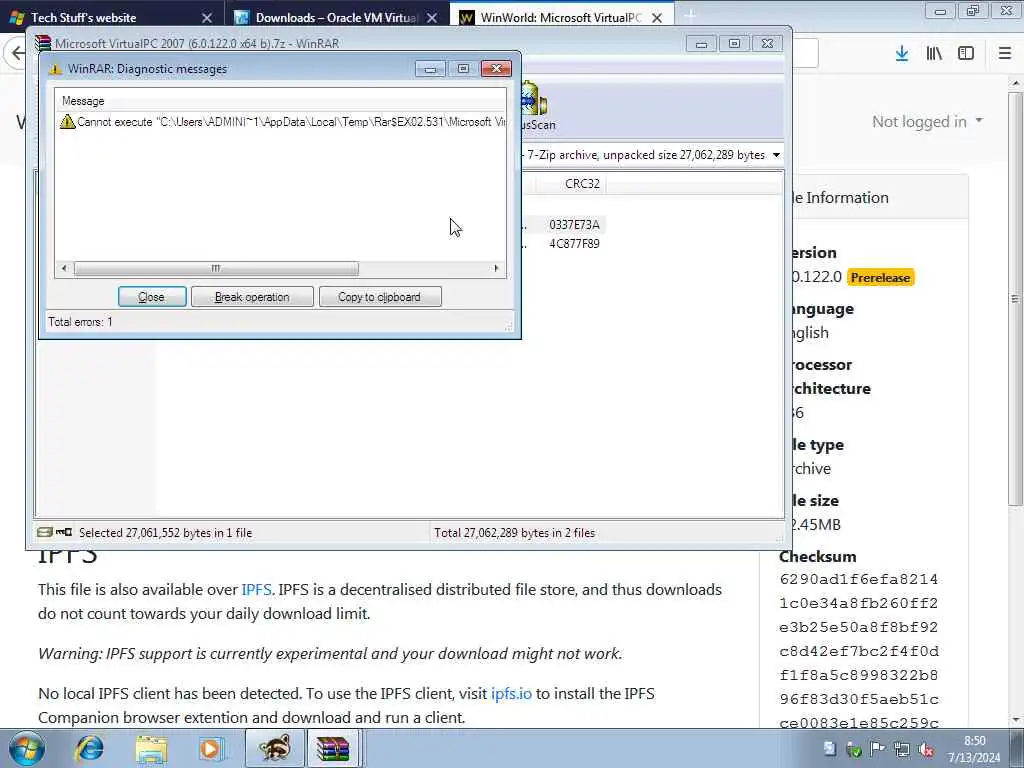Viewport: 1024px width, 768px height.
Task: Click the Prerelease badge
Action: point(880,278)
